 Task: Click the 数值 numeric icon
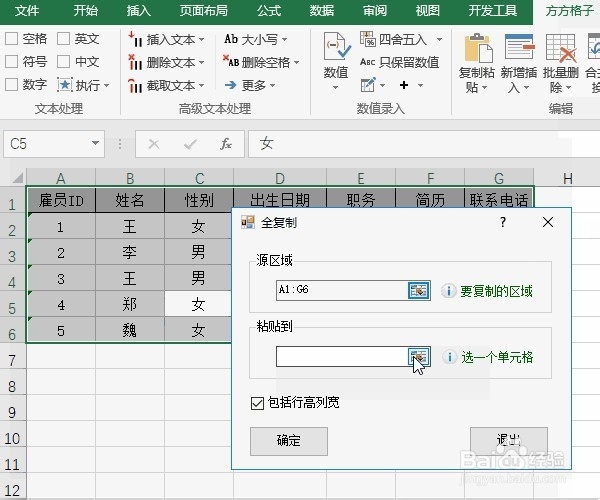[336, 47]
